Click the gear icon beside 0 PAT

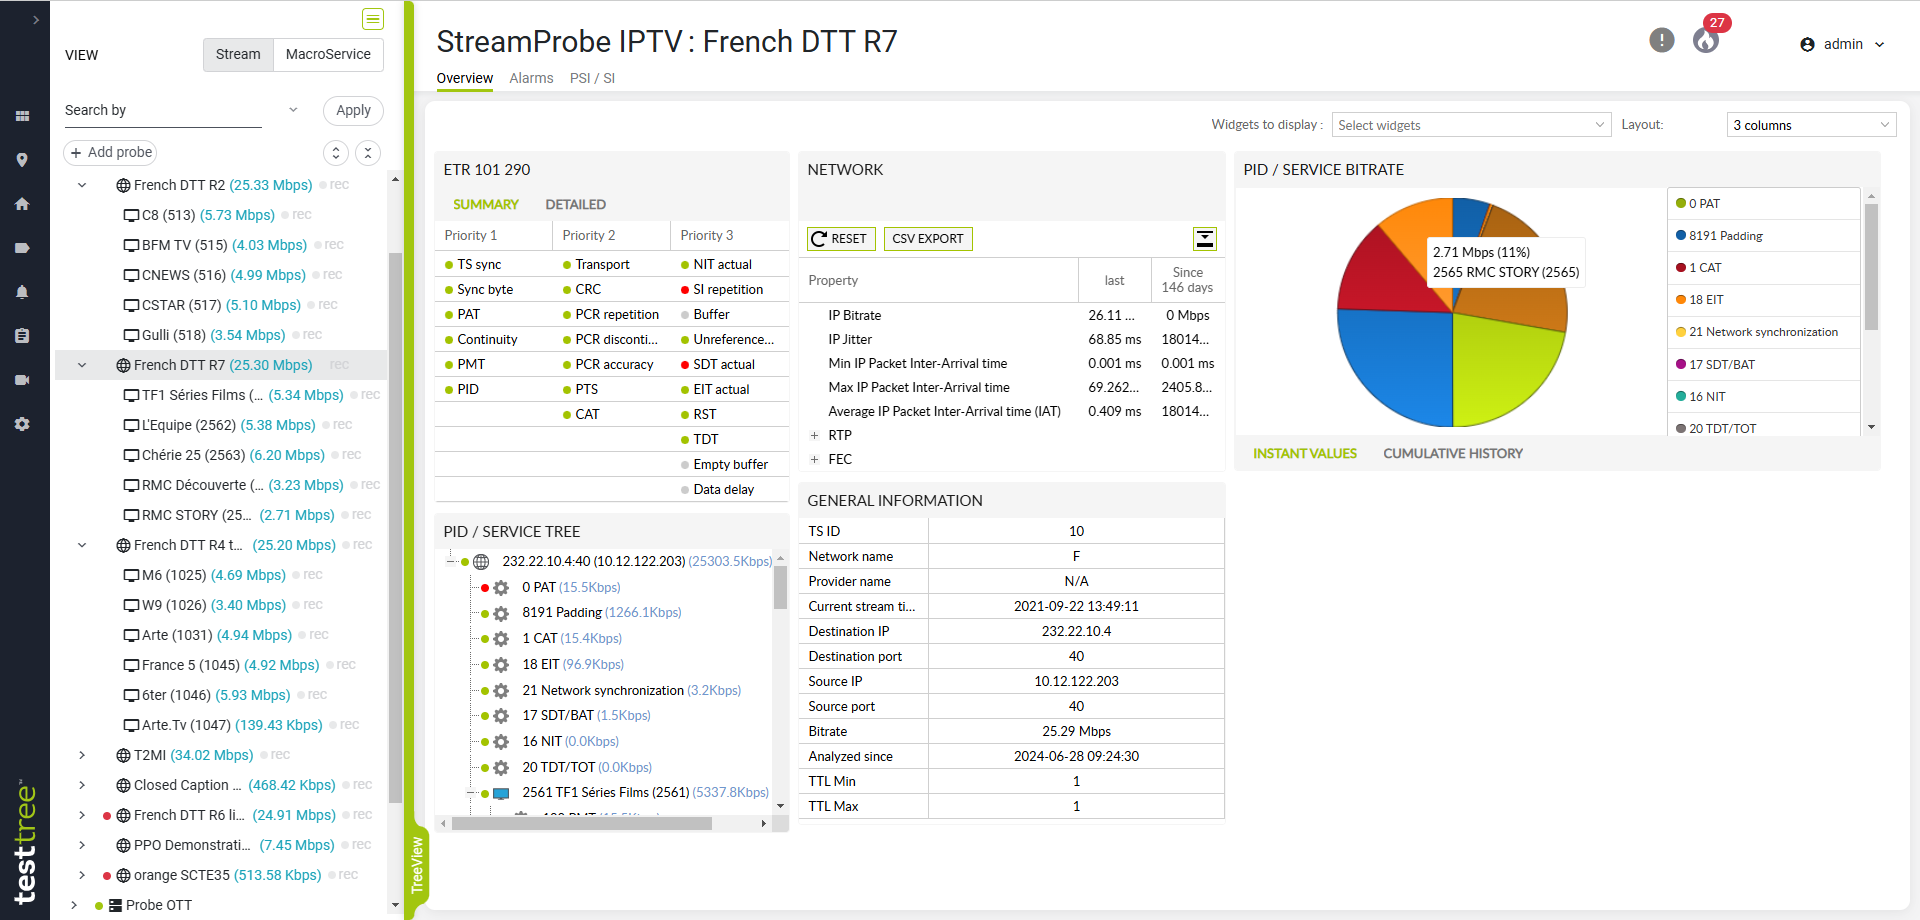pyautogui.click(x=502, y=588)
